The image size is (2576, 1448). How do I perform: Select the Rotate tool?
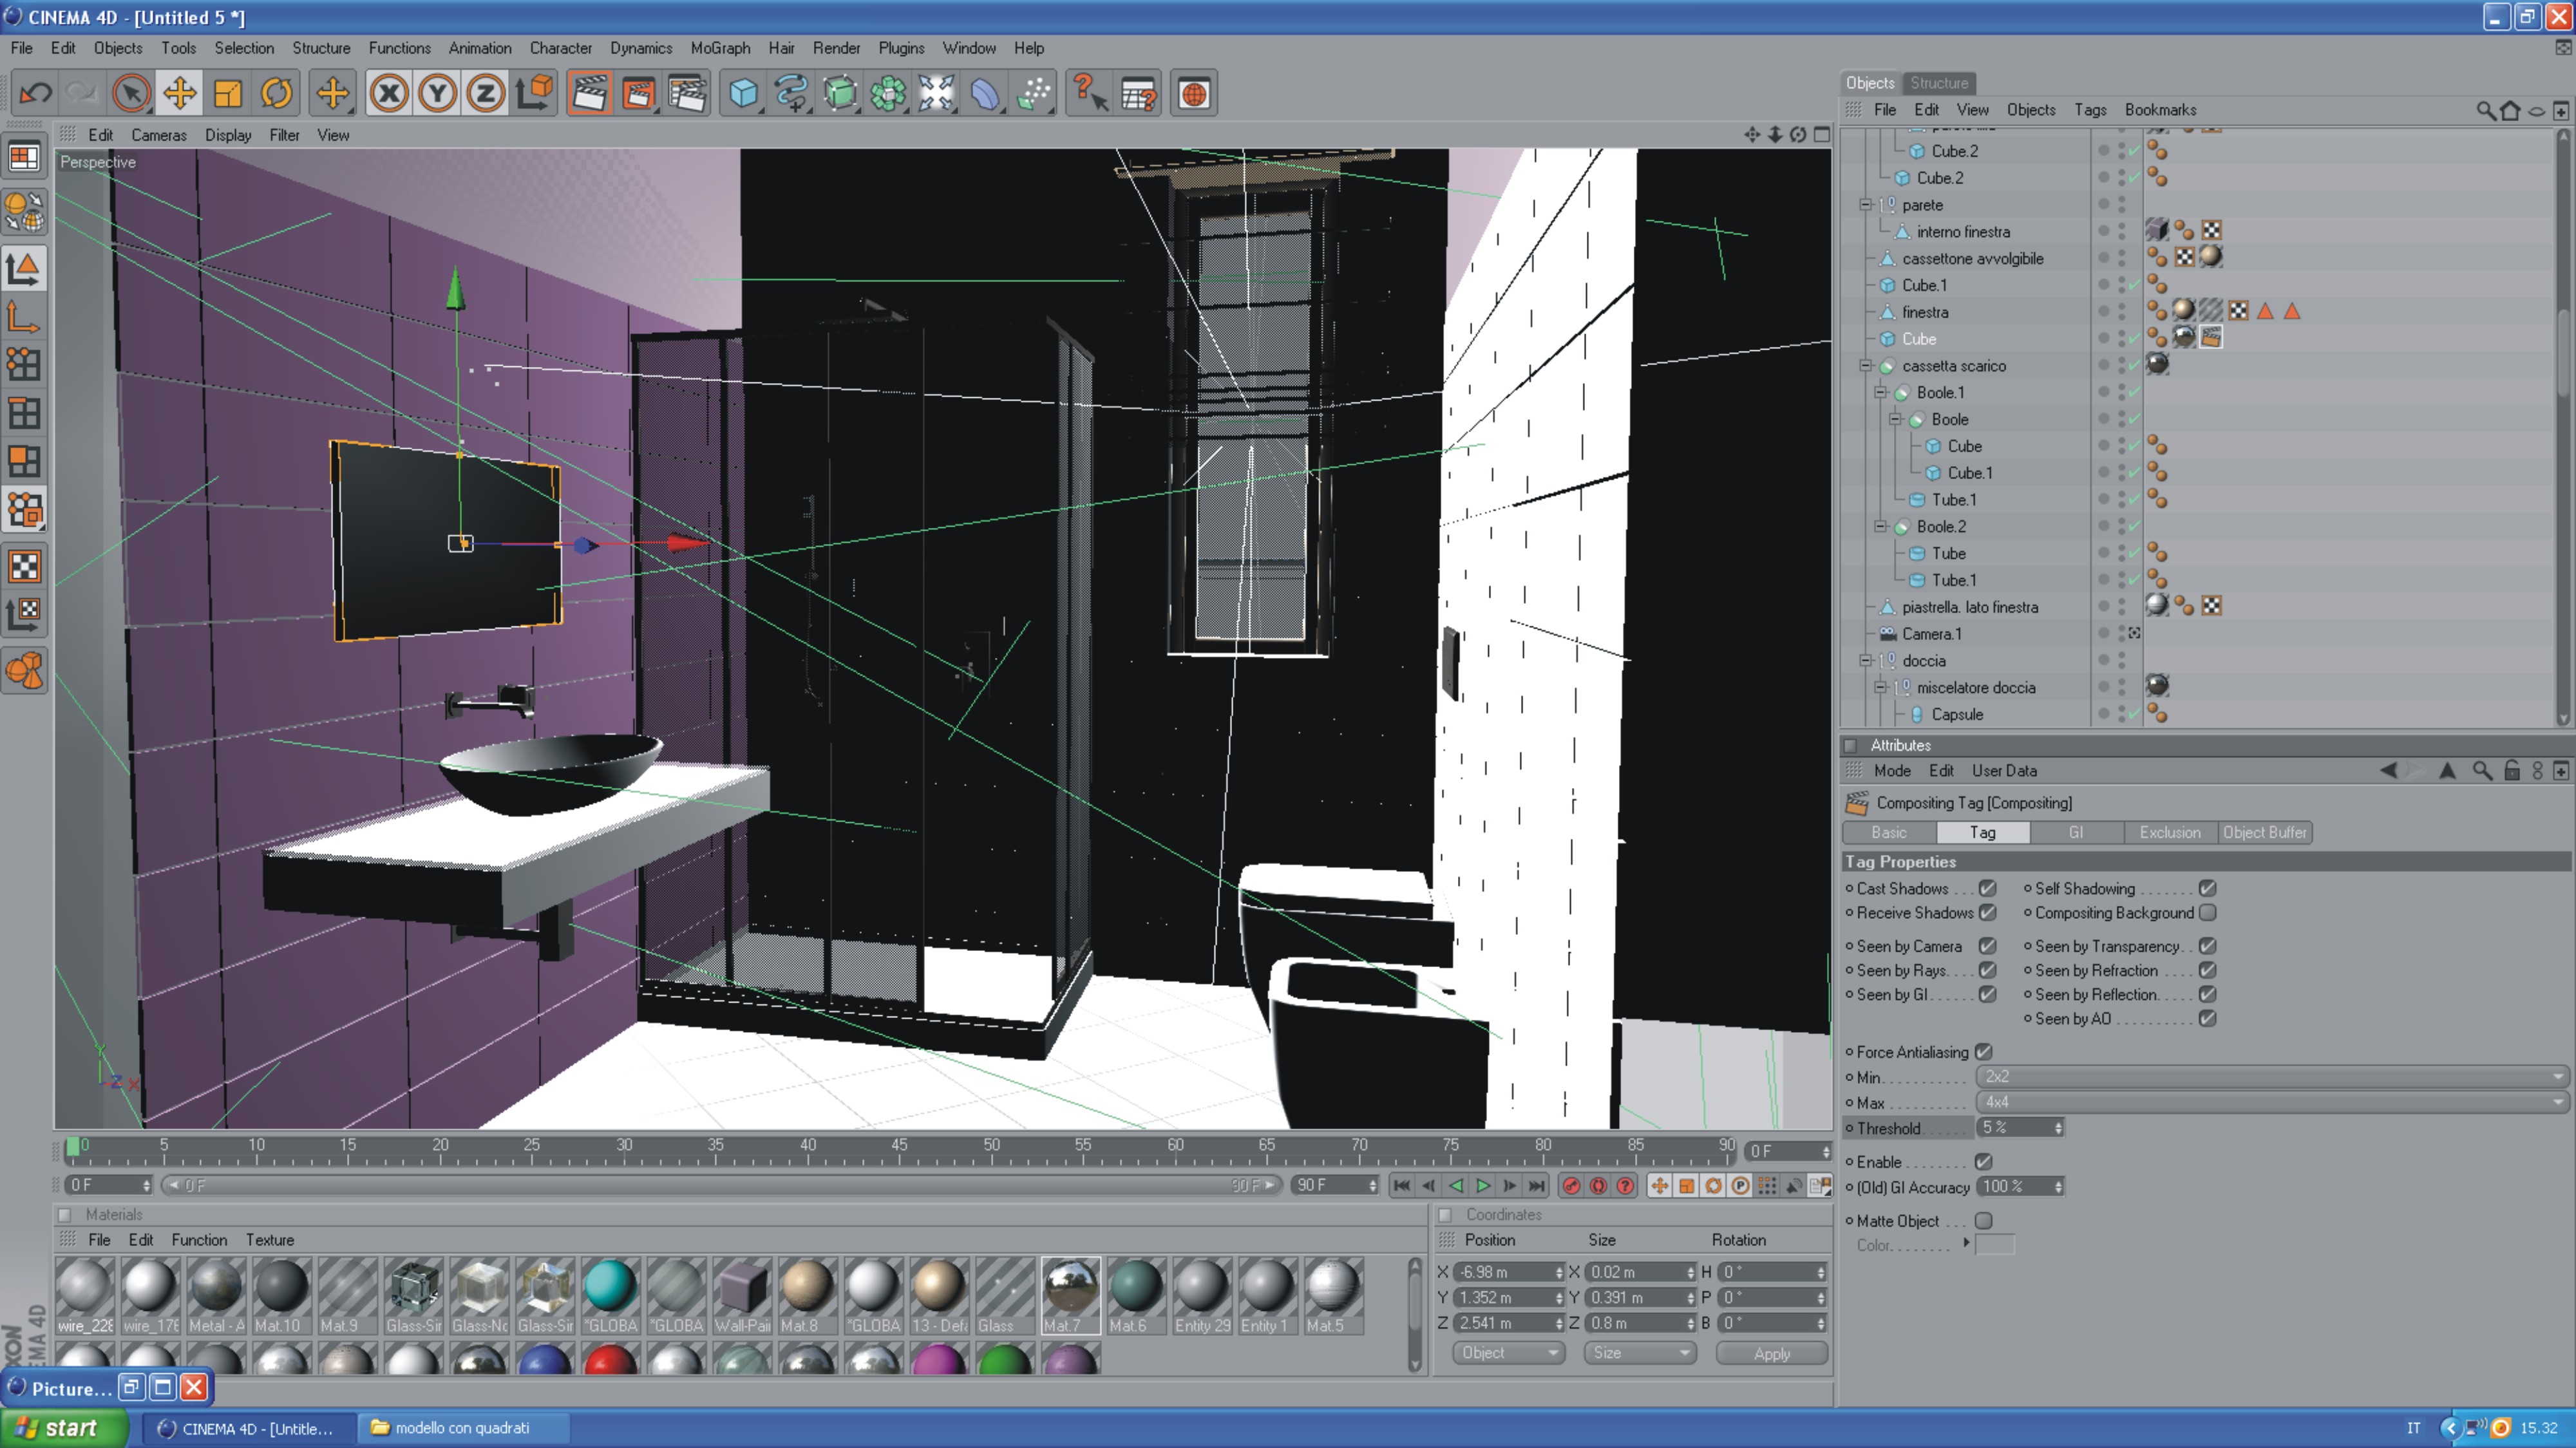click(x=276, y=94)
